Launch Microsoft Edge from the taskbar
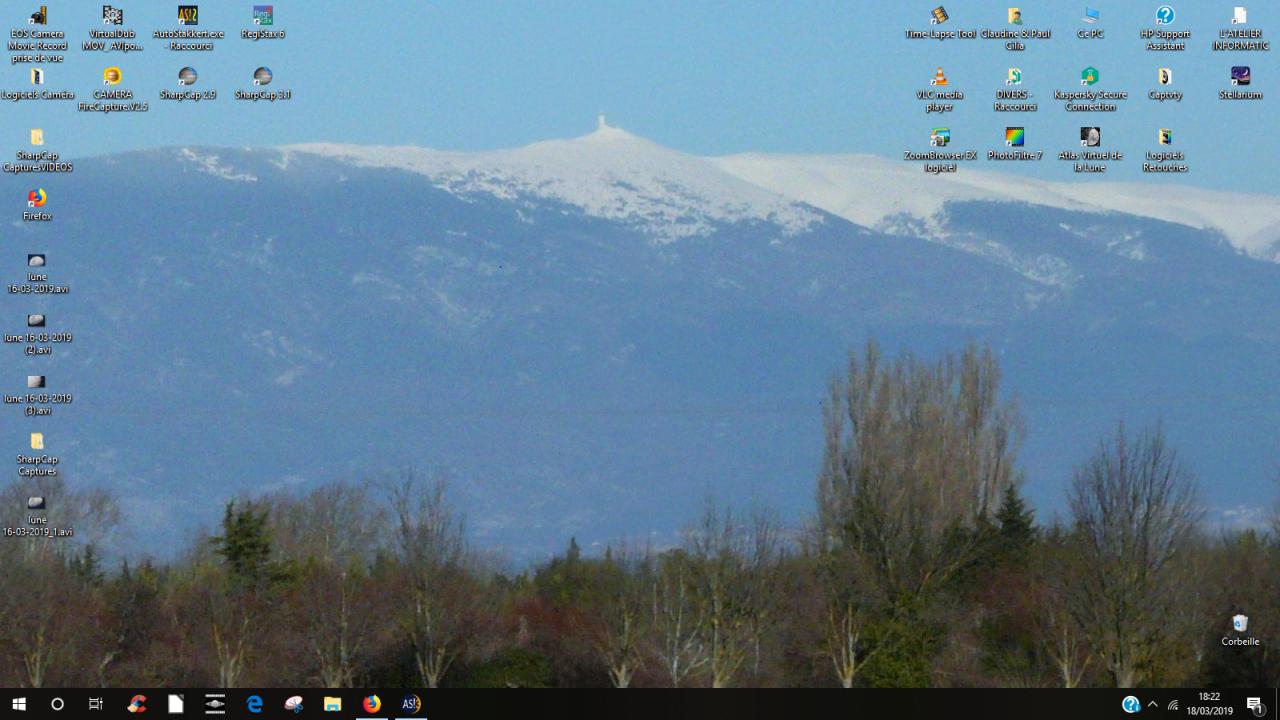Viewport: 1280px width, 720px height. point(254,704)
